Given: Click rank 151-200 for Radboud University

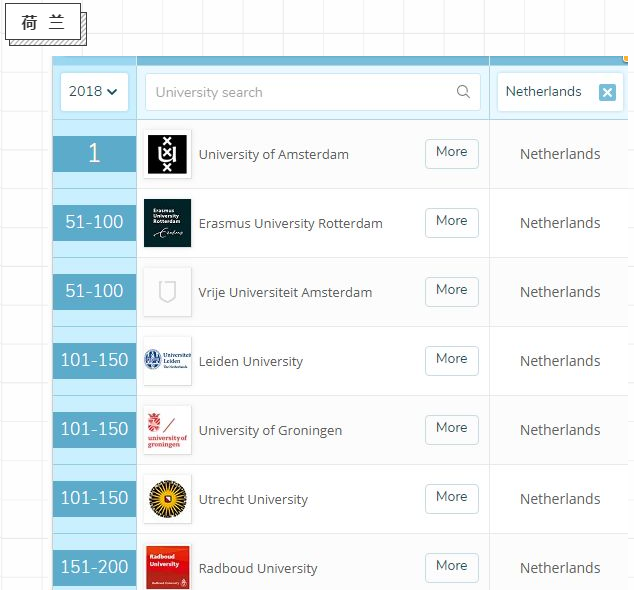Looking at the screenshot, I should (x=94, y=567).
